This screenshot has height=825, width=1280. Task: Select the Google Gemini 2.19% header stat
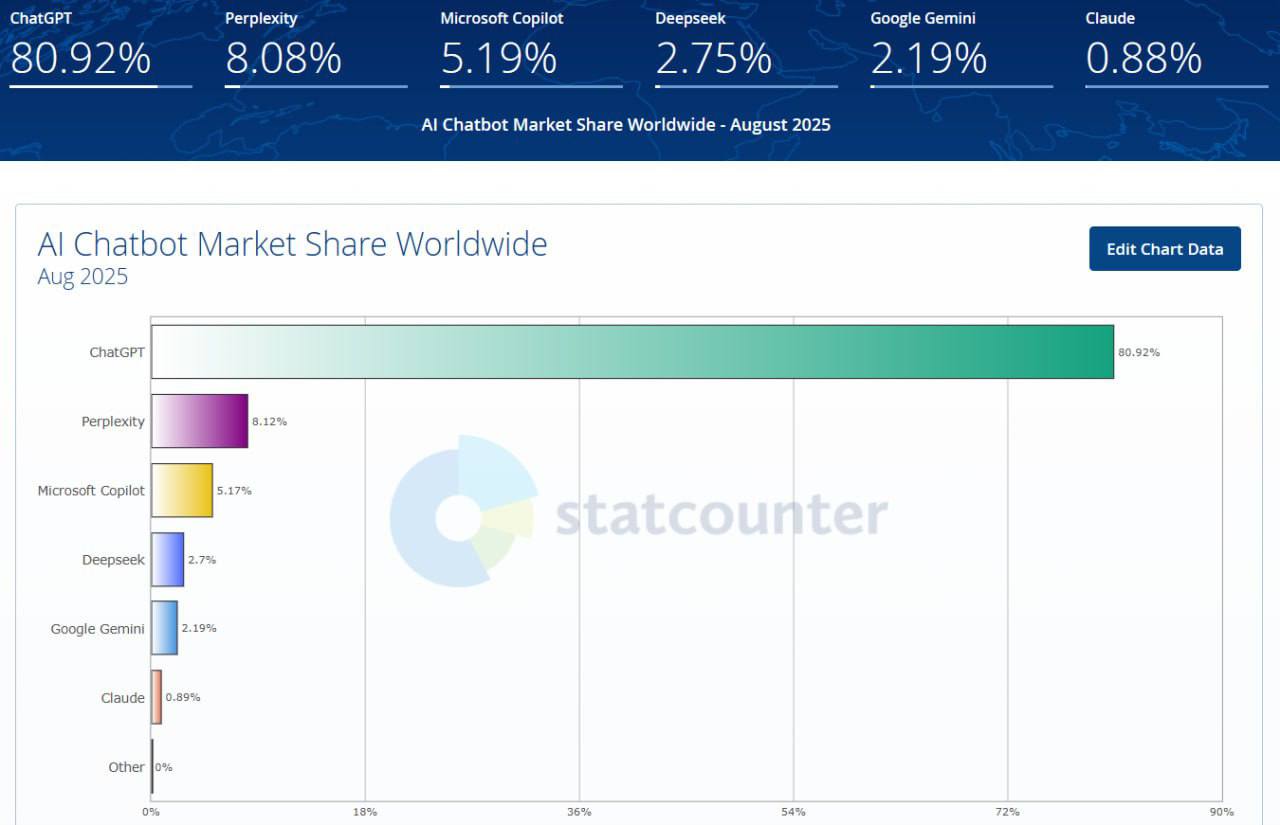point(928,58)
